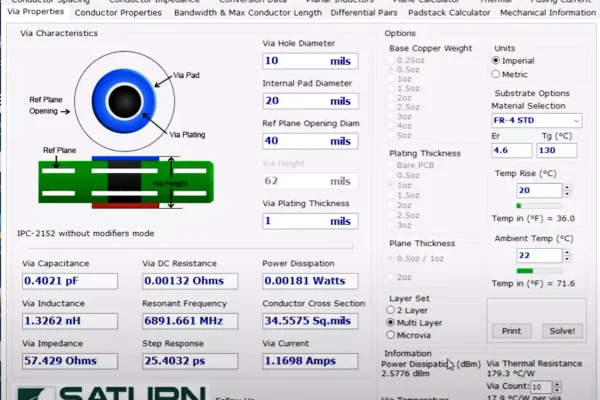
Task: Click the Internal Pad Diameter field
Action: tap(310, 101)
